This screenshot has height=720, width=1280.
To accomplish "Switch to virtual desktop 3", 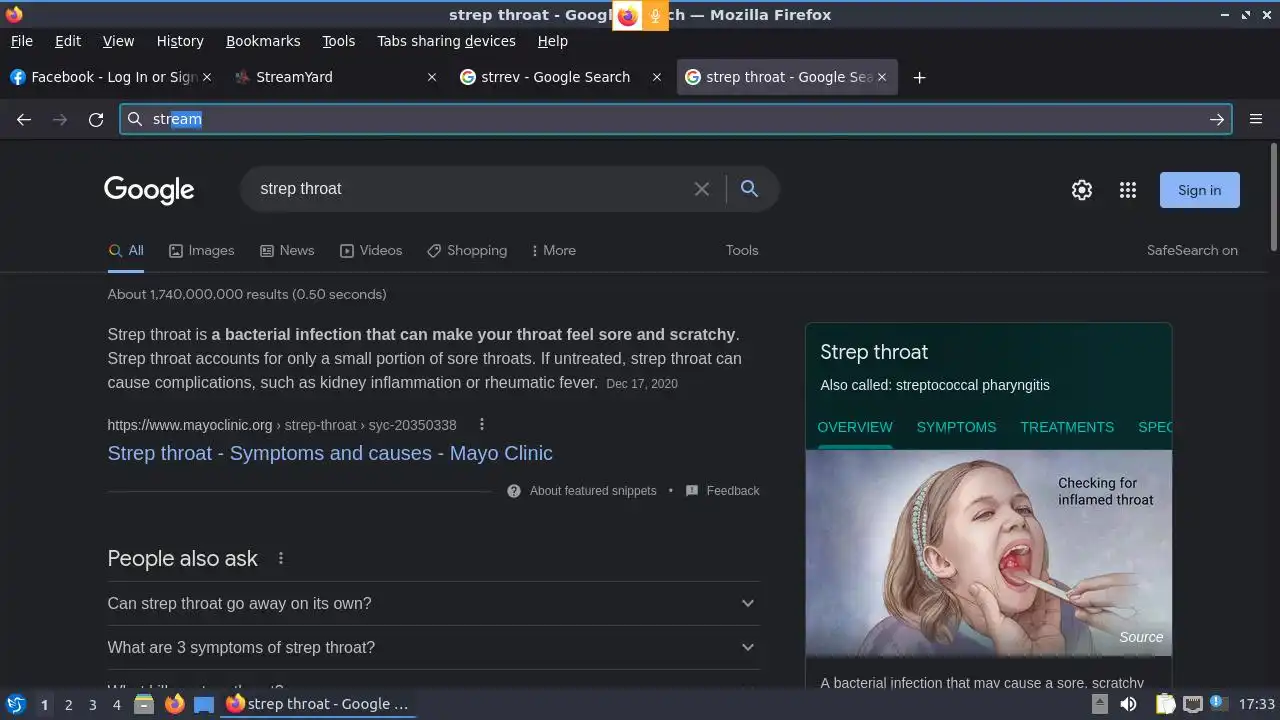I will click(92, 704).
